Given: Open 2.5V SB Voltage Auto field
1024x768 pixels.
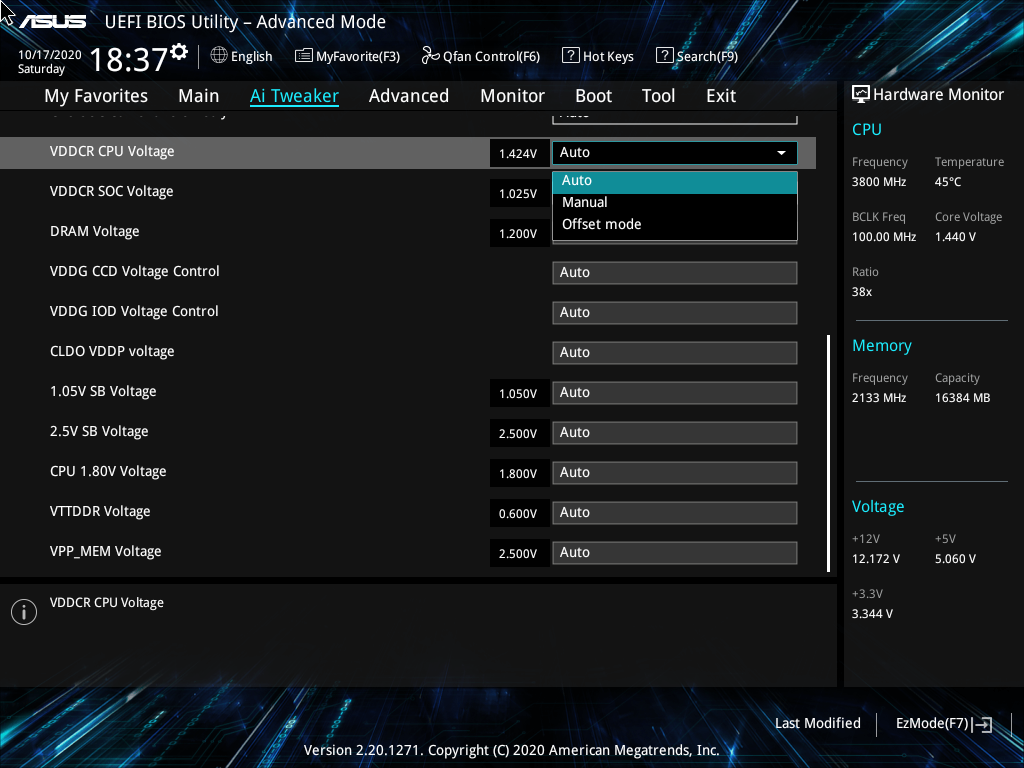Looking at the screenshot, I should coord(675,433).
